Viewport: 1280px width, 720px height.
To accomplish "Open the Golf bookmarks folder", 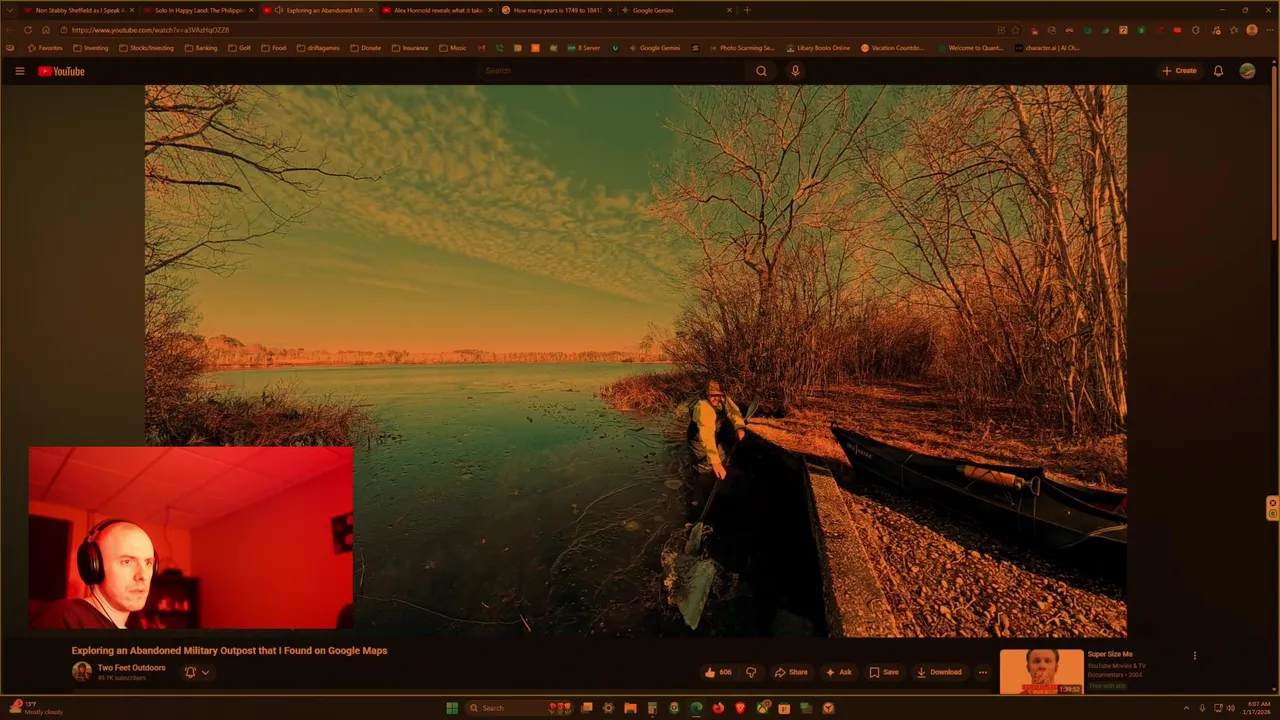I will pyautogui.click(x=239, y=48).
